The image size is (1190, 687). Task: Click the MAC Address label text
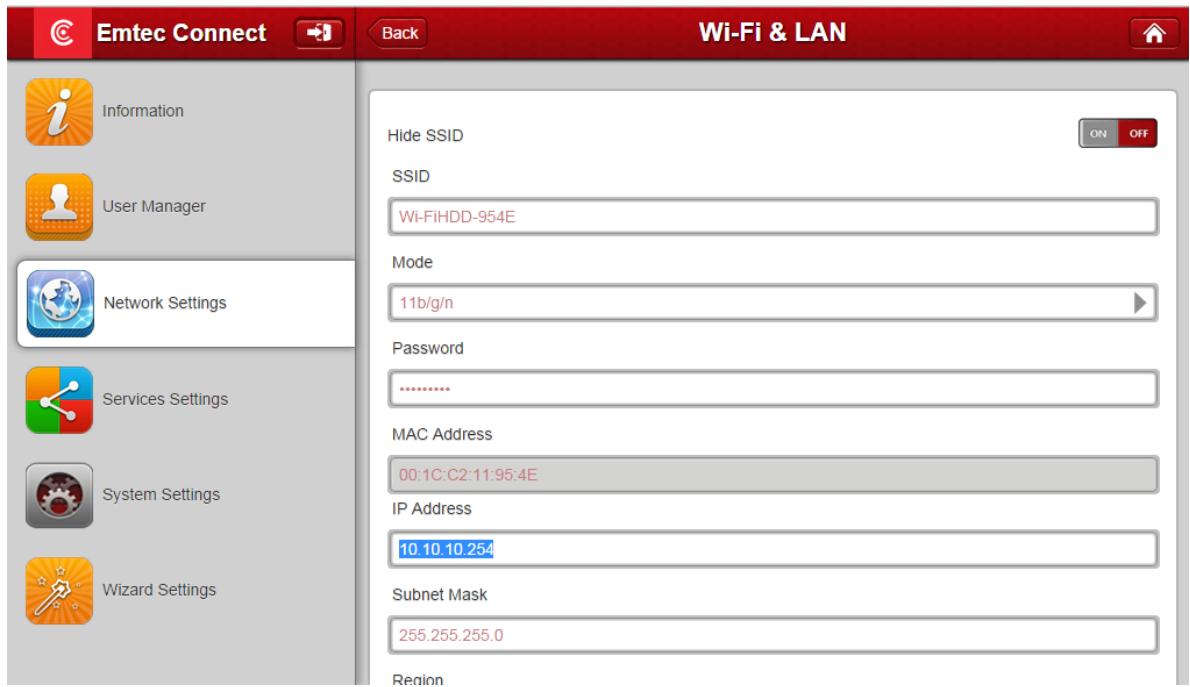(x=442, y=434)
